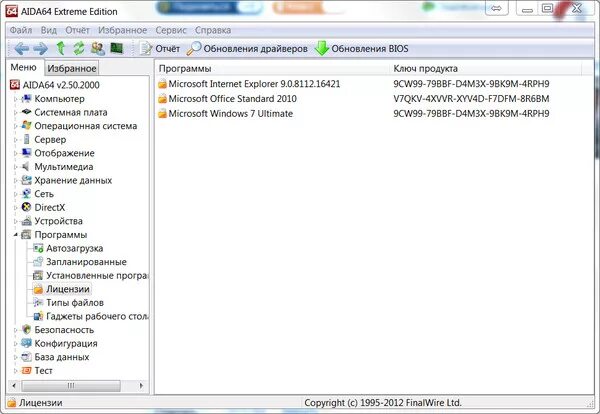Click the Forward navigation arrow
600x414 pixels.
pyautogui.click(x=41, y=49)
